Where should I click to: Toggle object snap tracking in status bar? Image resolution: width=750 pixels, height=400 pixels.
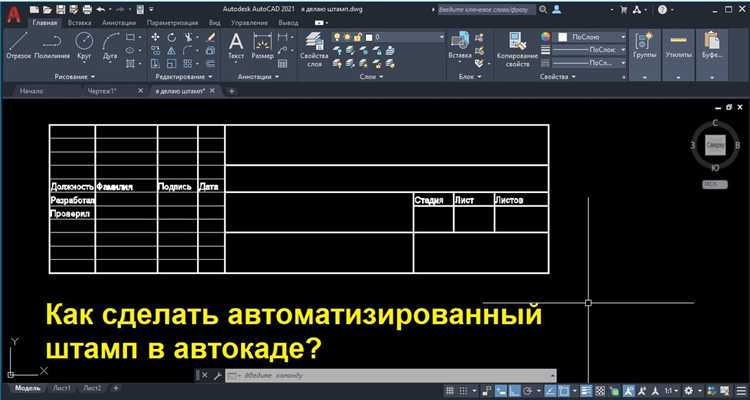[551, 390]
